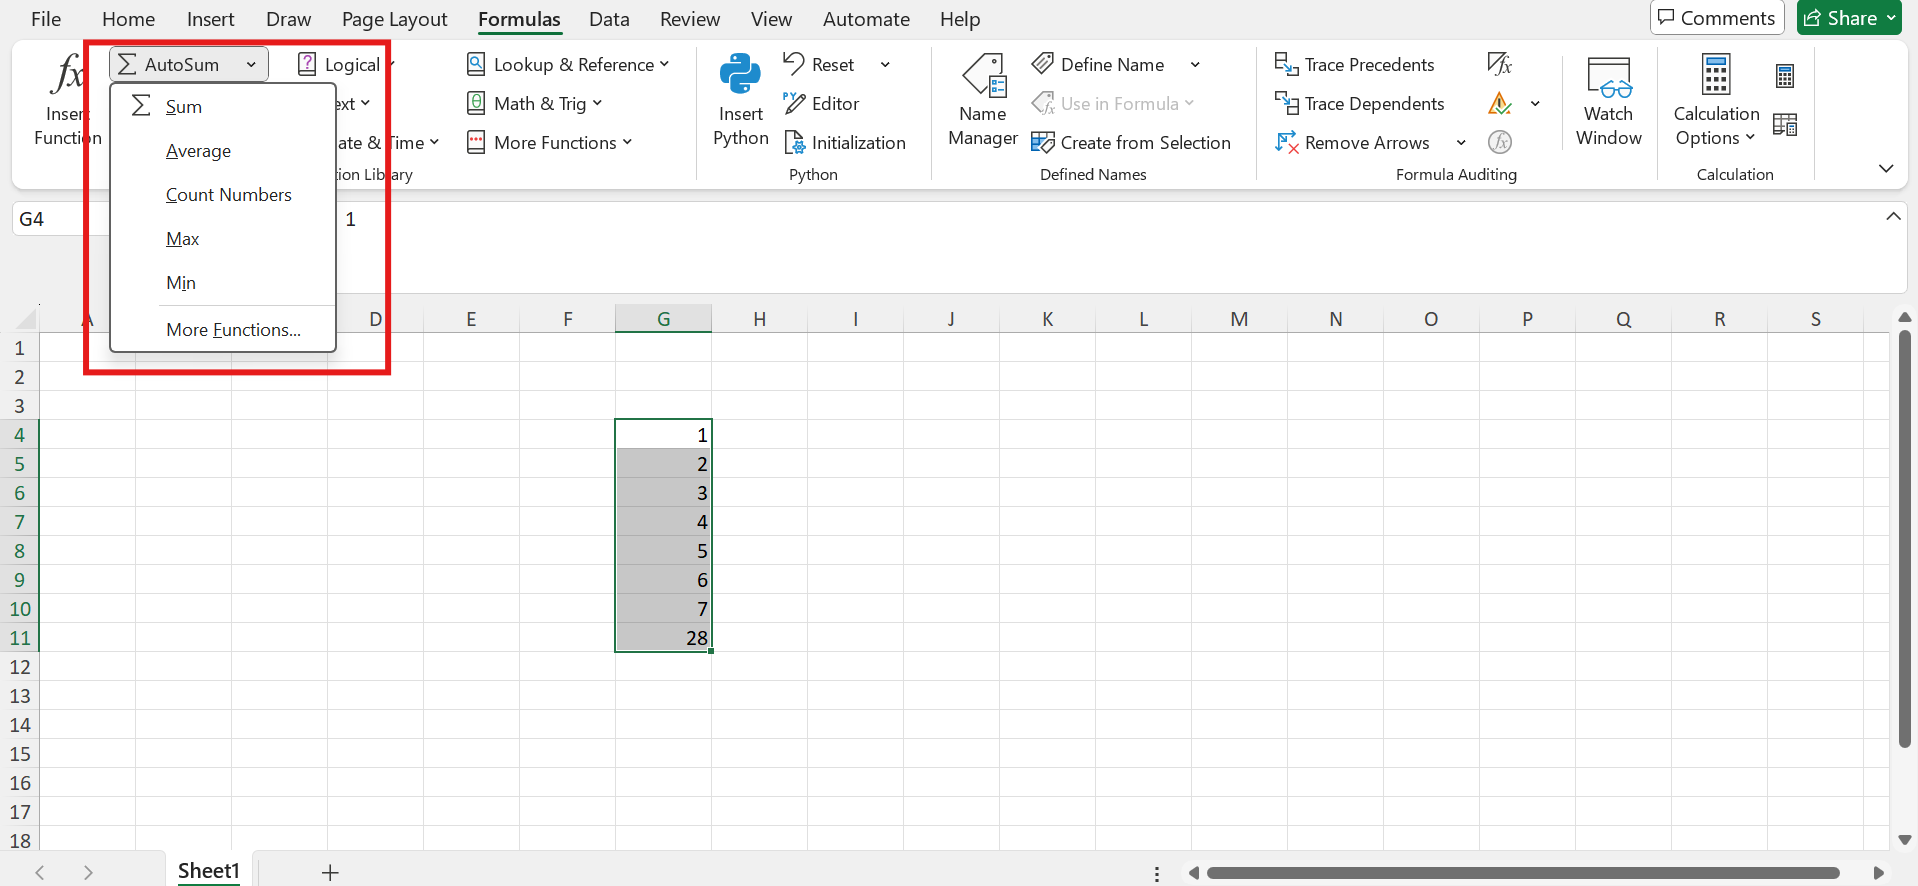The image size is (1918, 886).
Task: Switch to the Page Layout tab
Action: (394, 19)
